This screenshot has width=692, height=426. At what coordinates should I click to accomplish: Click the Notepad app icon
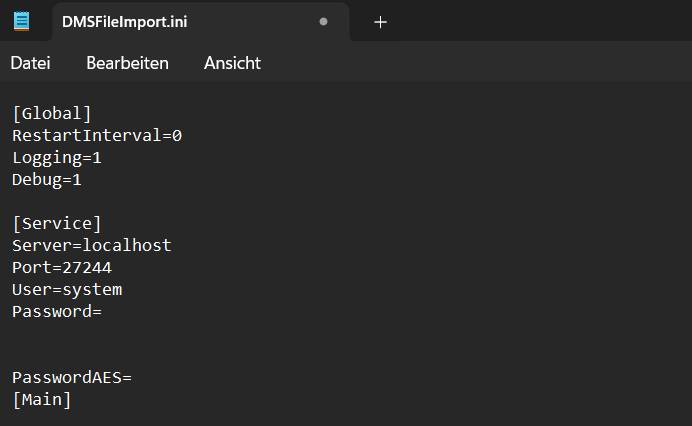tap(21, 21)
